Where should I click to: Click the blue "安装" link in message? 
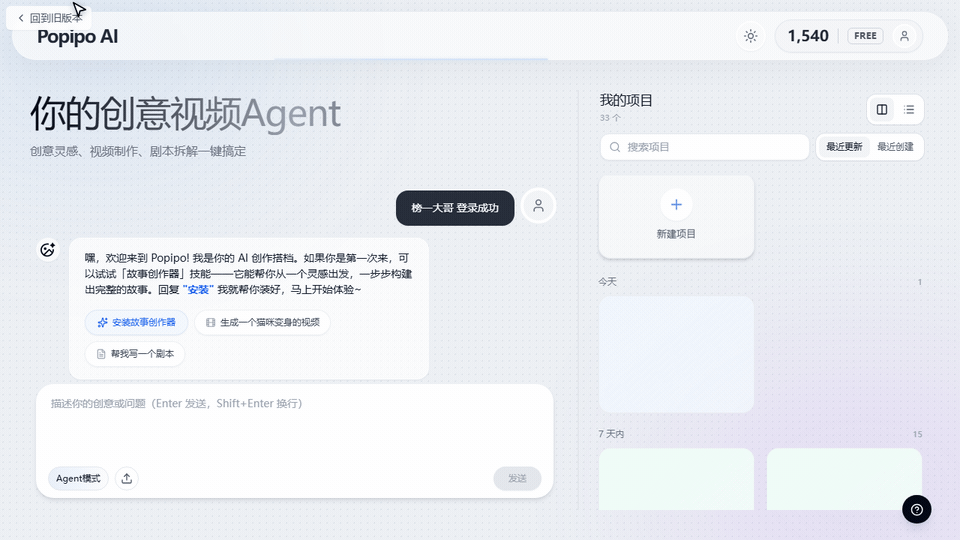coord(198,290)
